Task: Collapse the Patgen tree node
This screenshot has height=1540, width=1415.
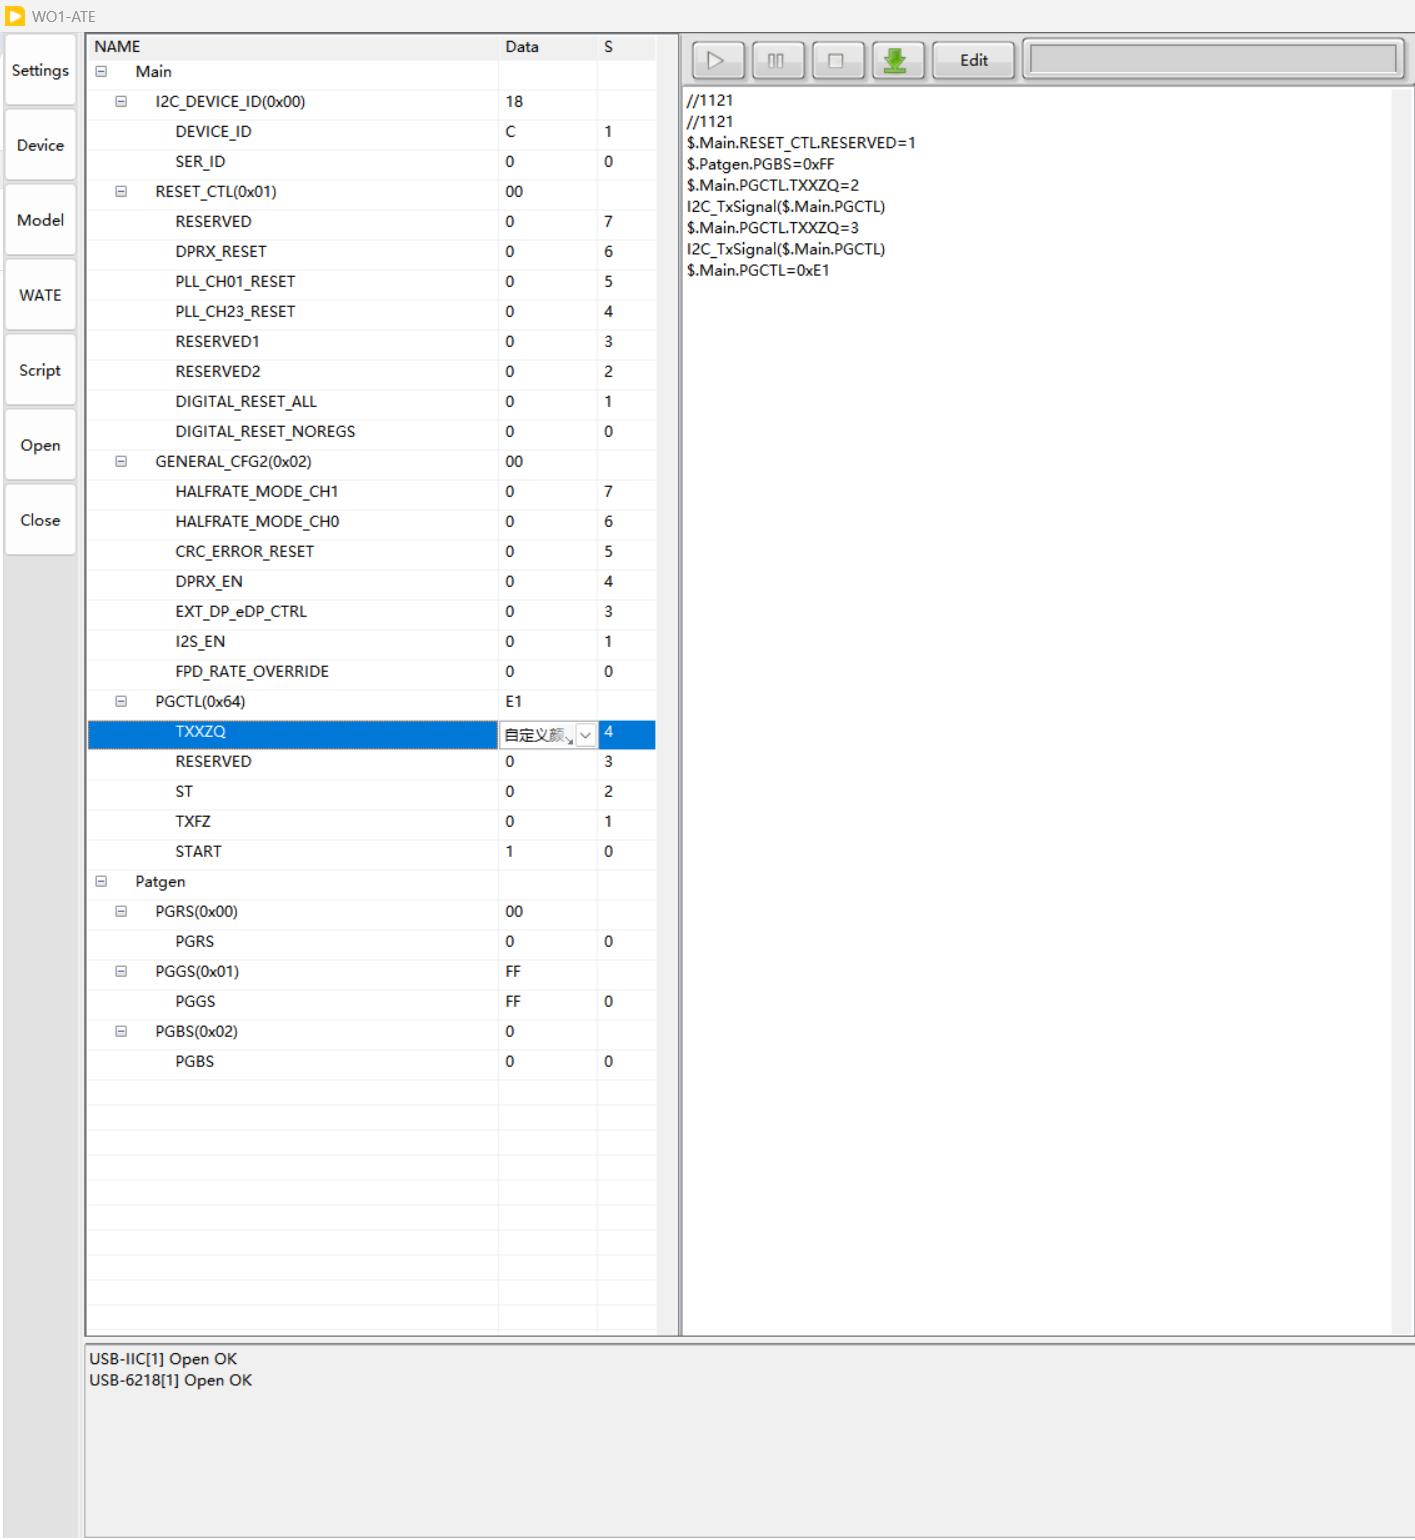Action: (x=101, y=882)
